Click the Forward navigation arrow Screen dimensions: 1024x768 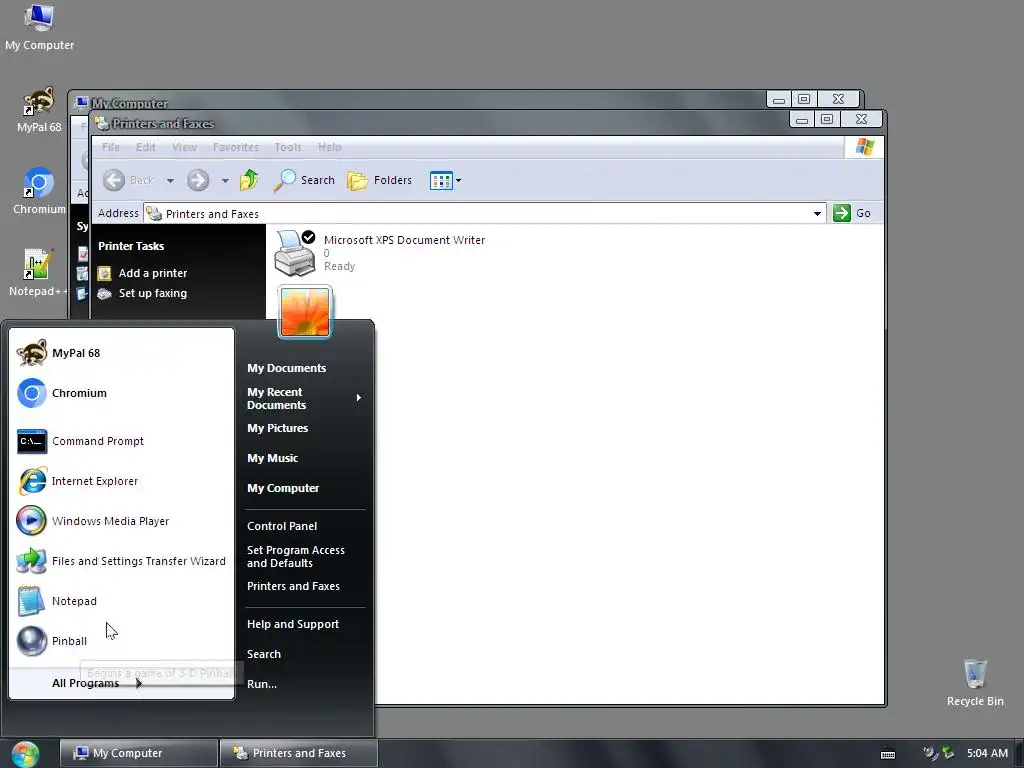click(x=198, y=180)
